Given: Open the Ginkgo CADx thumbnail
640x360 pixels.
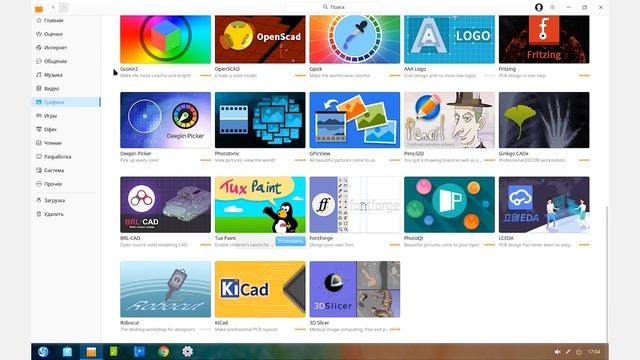Looking at the screenshot, I should click(544, 120).
